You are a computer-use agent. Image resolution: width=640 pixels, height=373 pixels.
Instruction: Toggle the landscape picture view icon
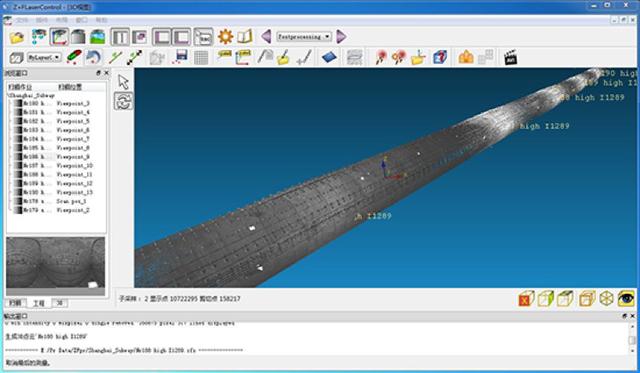[98, 37]
